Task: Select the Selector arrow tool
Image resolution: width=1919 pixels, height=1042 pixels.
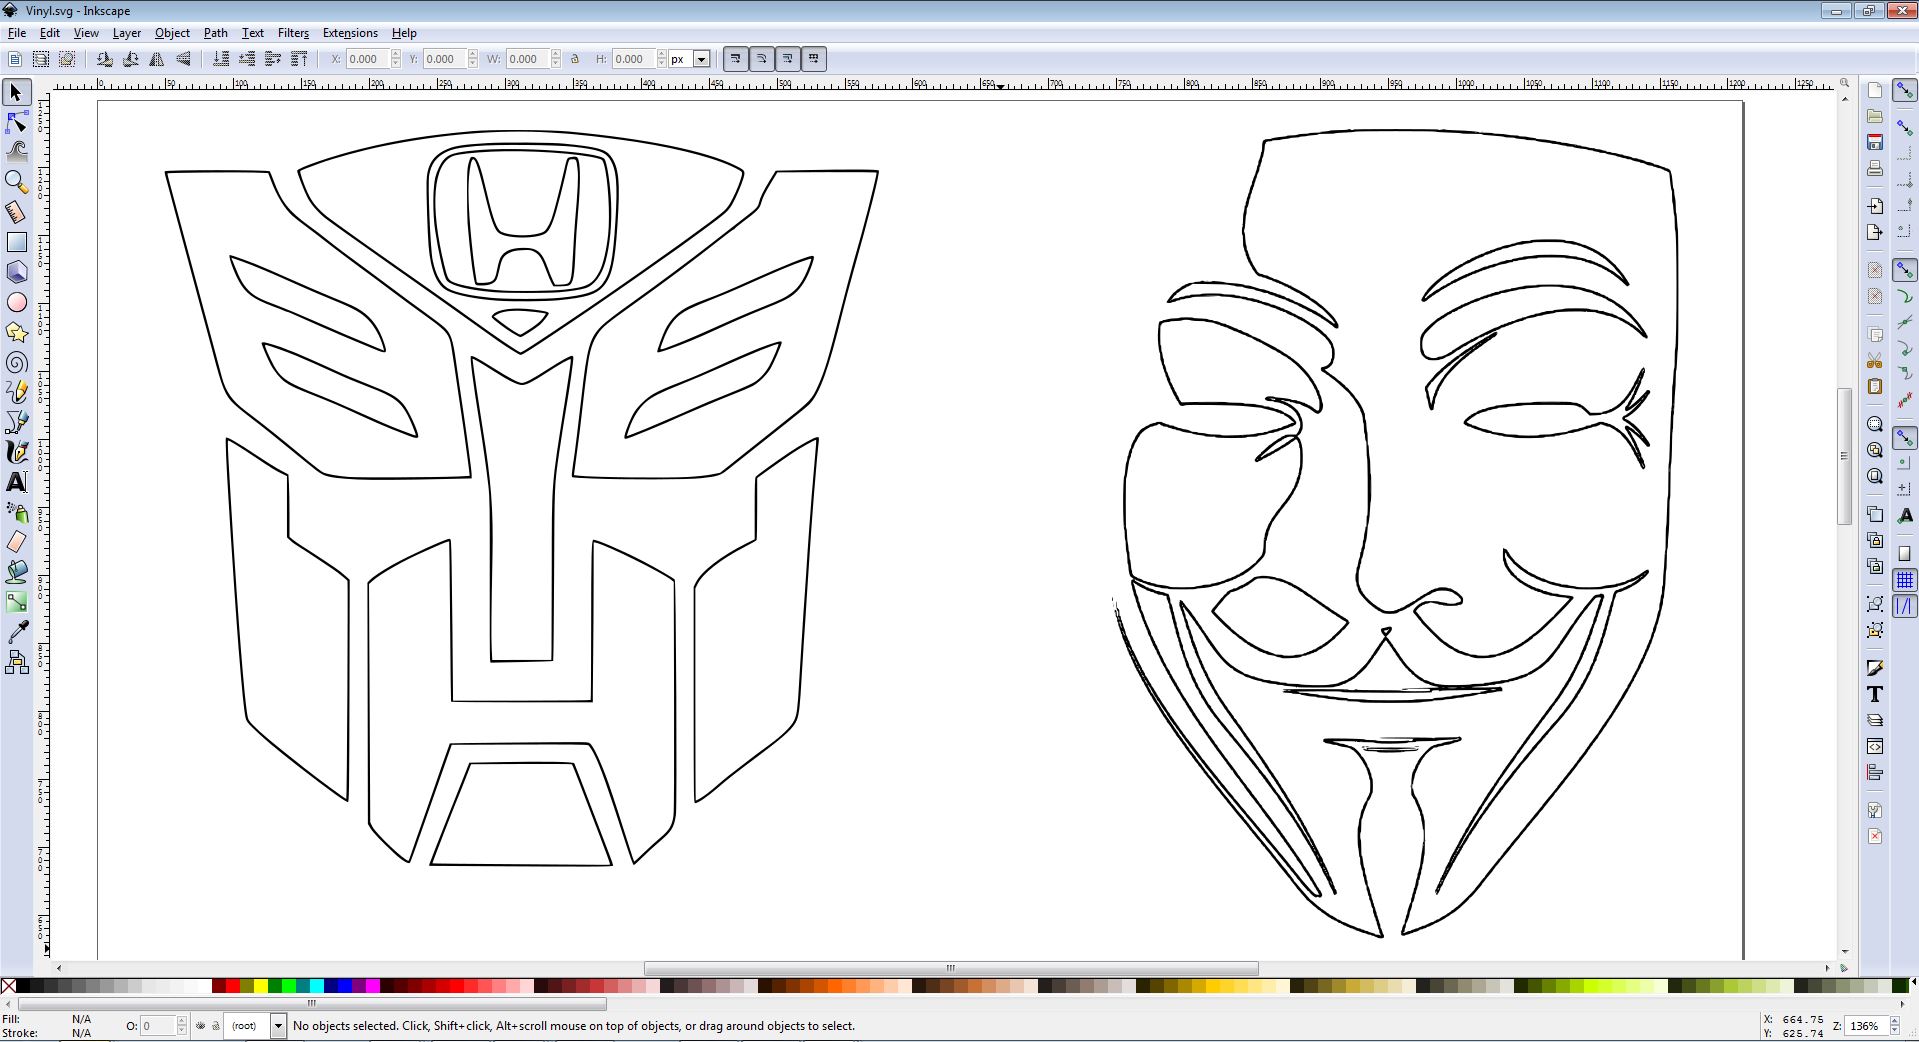Action: coord(16,93)
